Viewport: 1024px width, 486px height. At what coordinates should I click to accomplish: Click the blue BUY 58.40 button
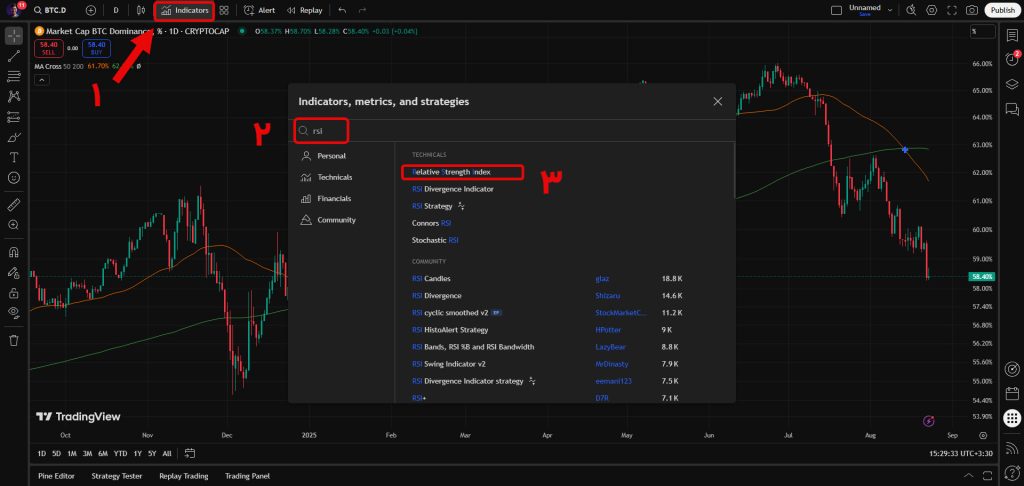(97, 48)
